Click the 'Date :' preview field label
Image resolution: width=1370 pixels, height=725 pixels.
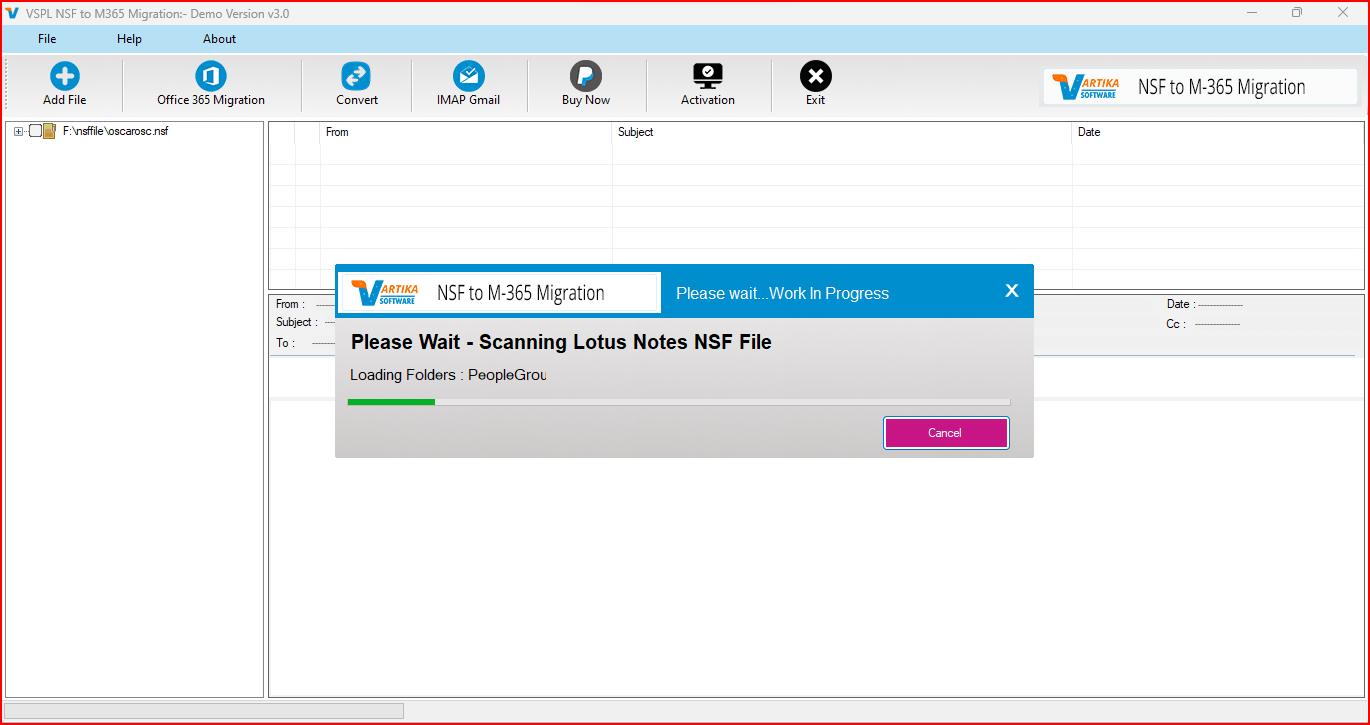pos(1180,304)
